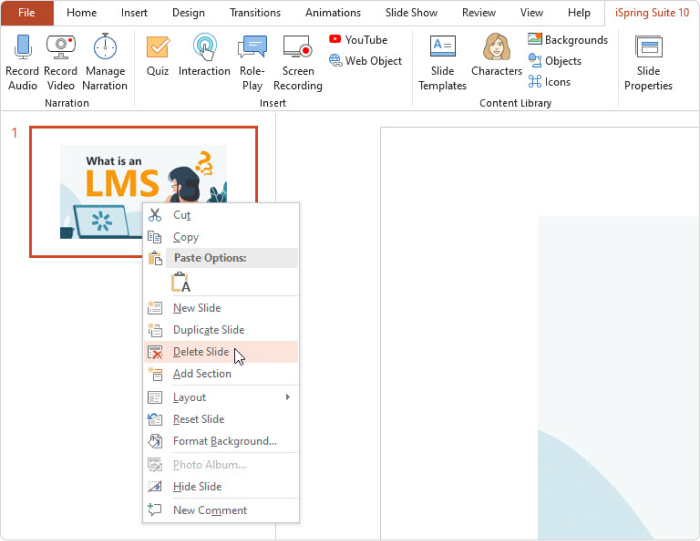Open Format Background... menu entry
The width and height of the screenshot is (700, 541).
point(221,441)
